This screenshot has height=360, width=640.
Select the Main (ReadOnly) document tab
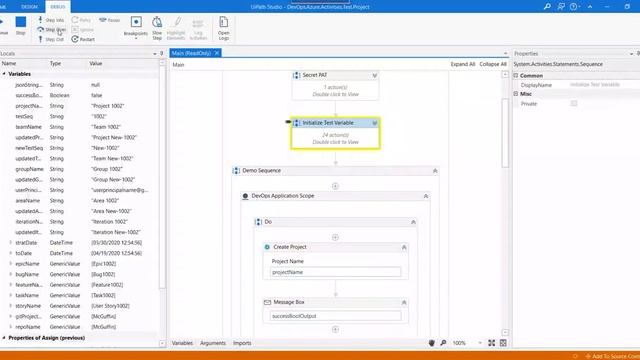click(x=191, y=53)
